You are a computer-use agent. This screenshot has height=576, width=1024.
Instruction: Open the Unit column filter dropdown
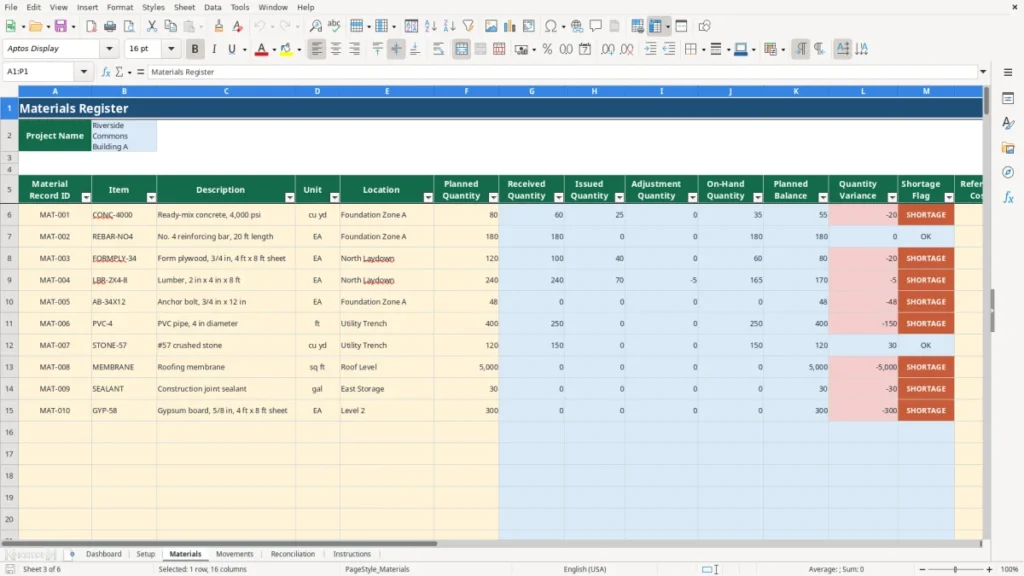click(334, 197)
